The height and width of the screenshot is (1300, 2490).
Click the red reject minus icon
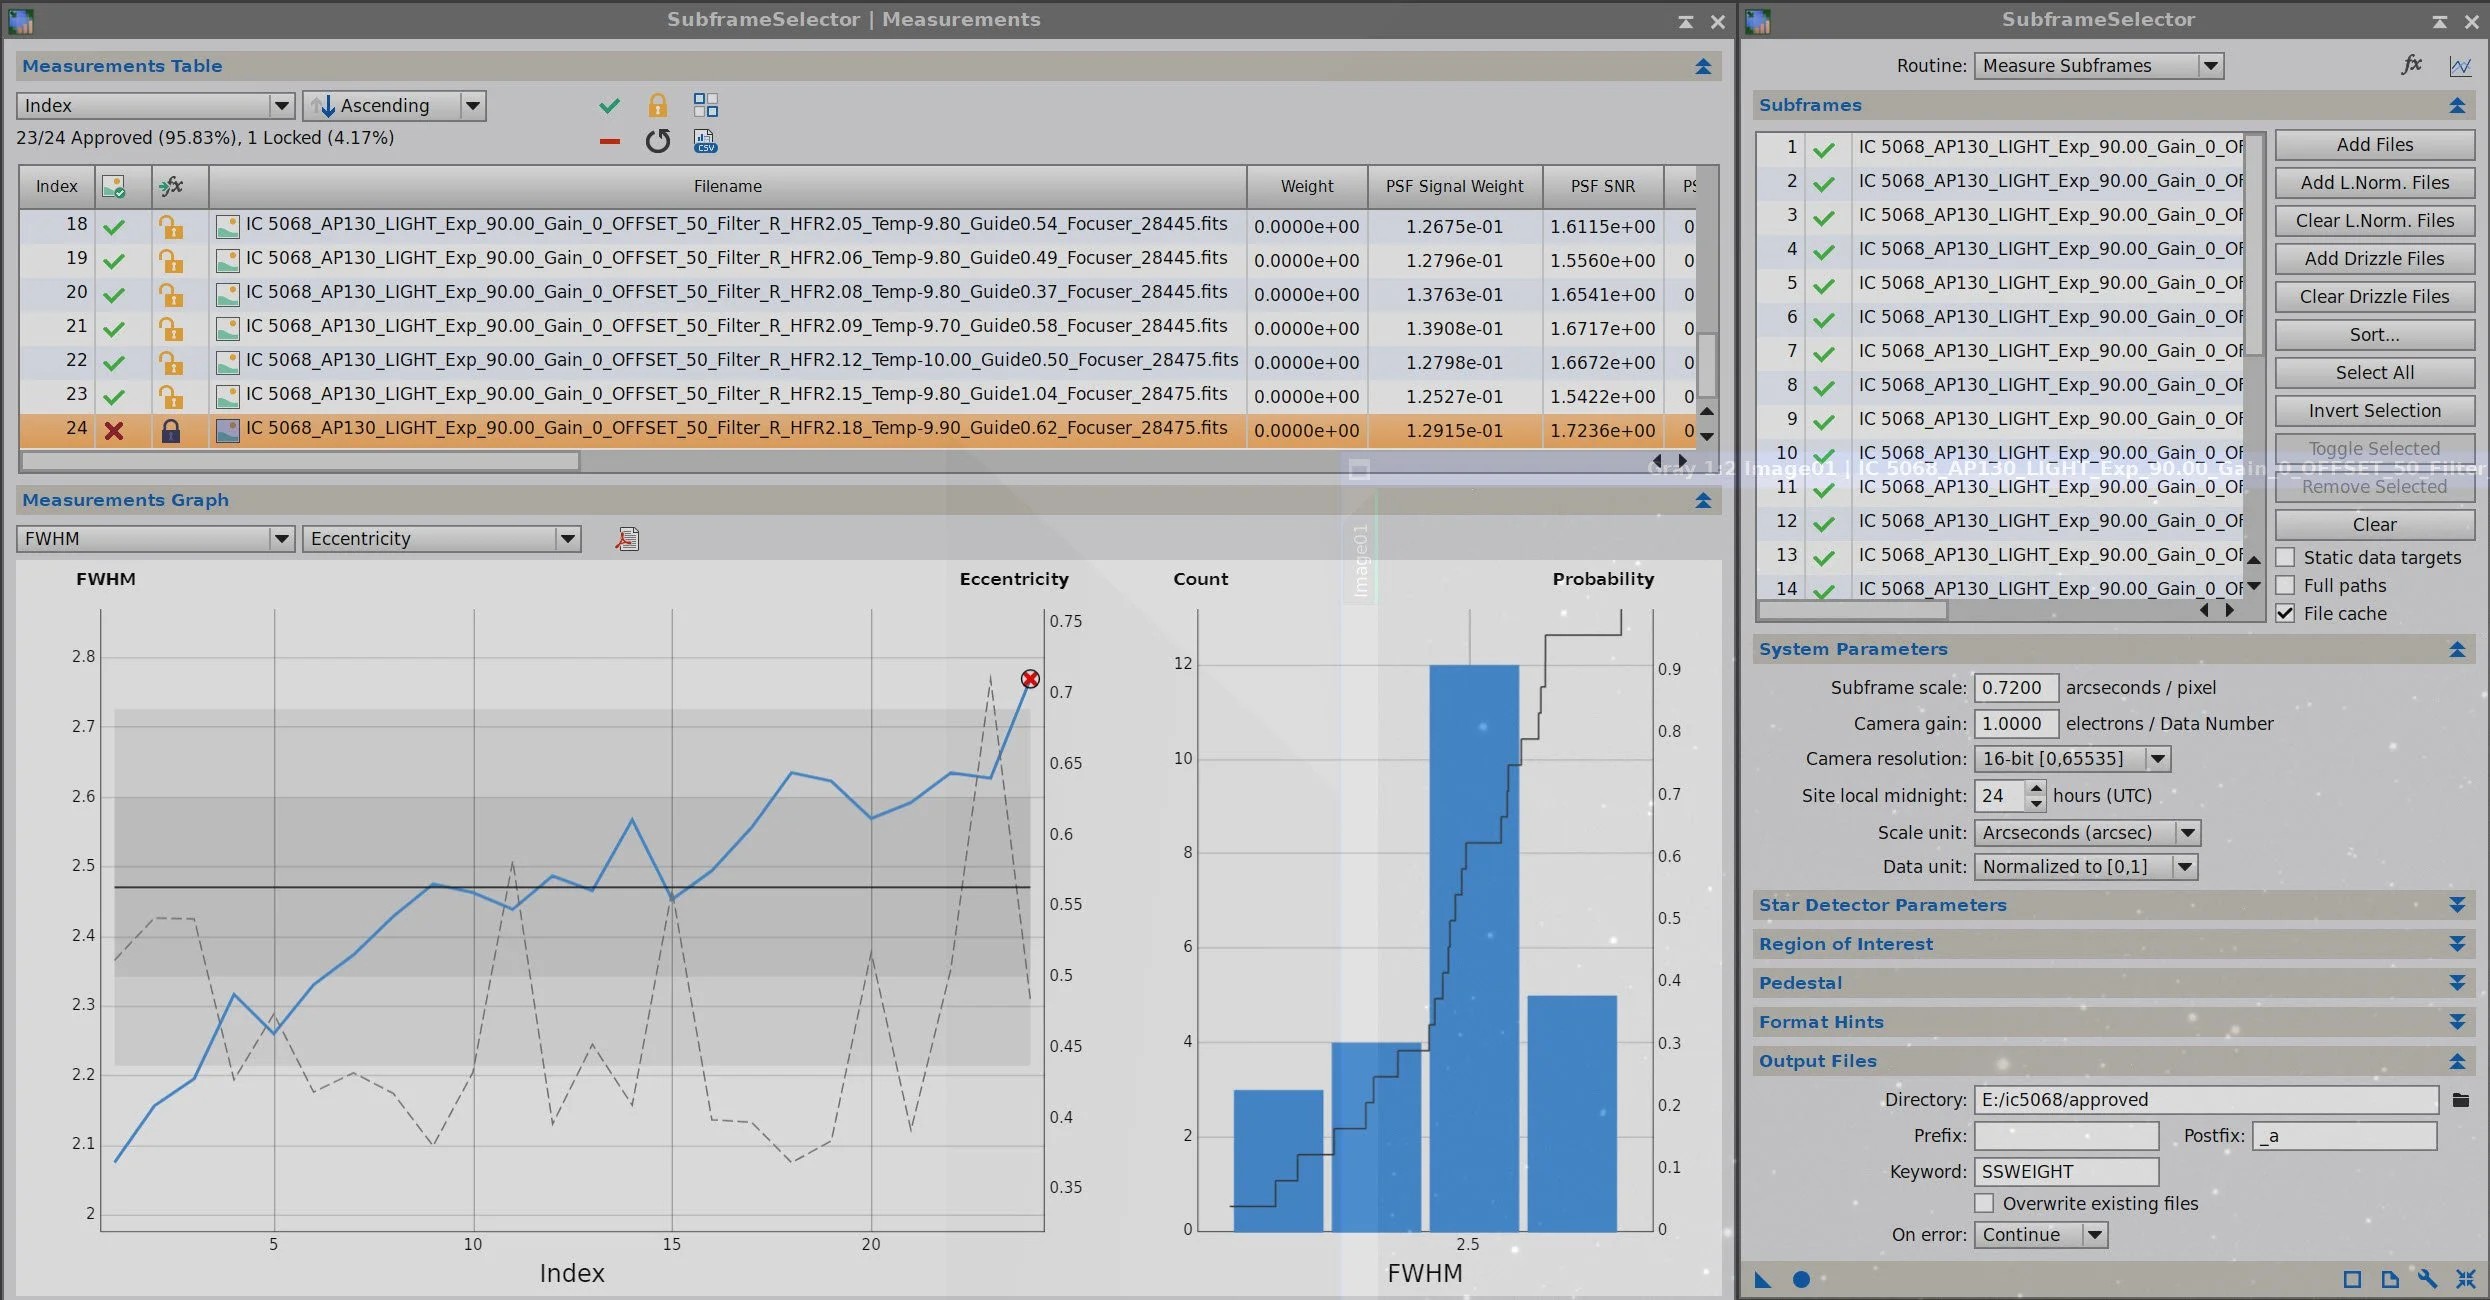609,142
